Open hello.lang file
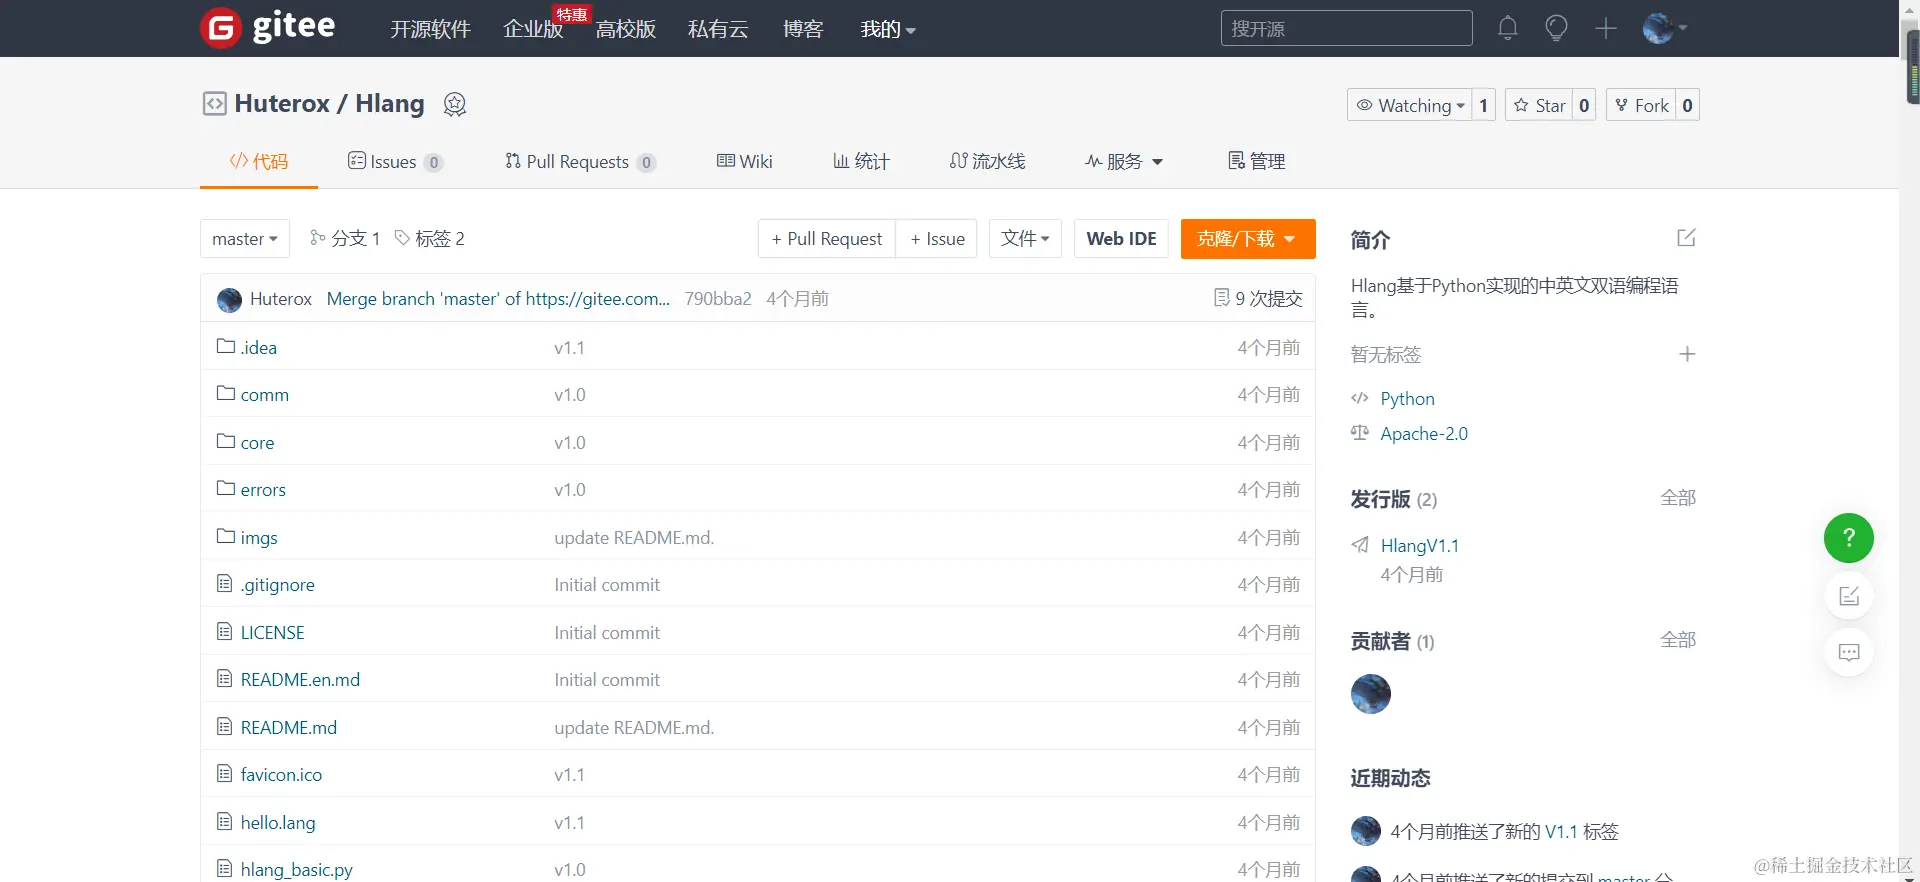This screenshot has width=1920, height=882. pos(278,822)
